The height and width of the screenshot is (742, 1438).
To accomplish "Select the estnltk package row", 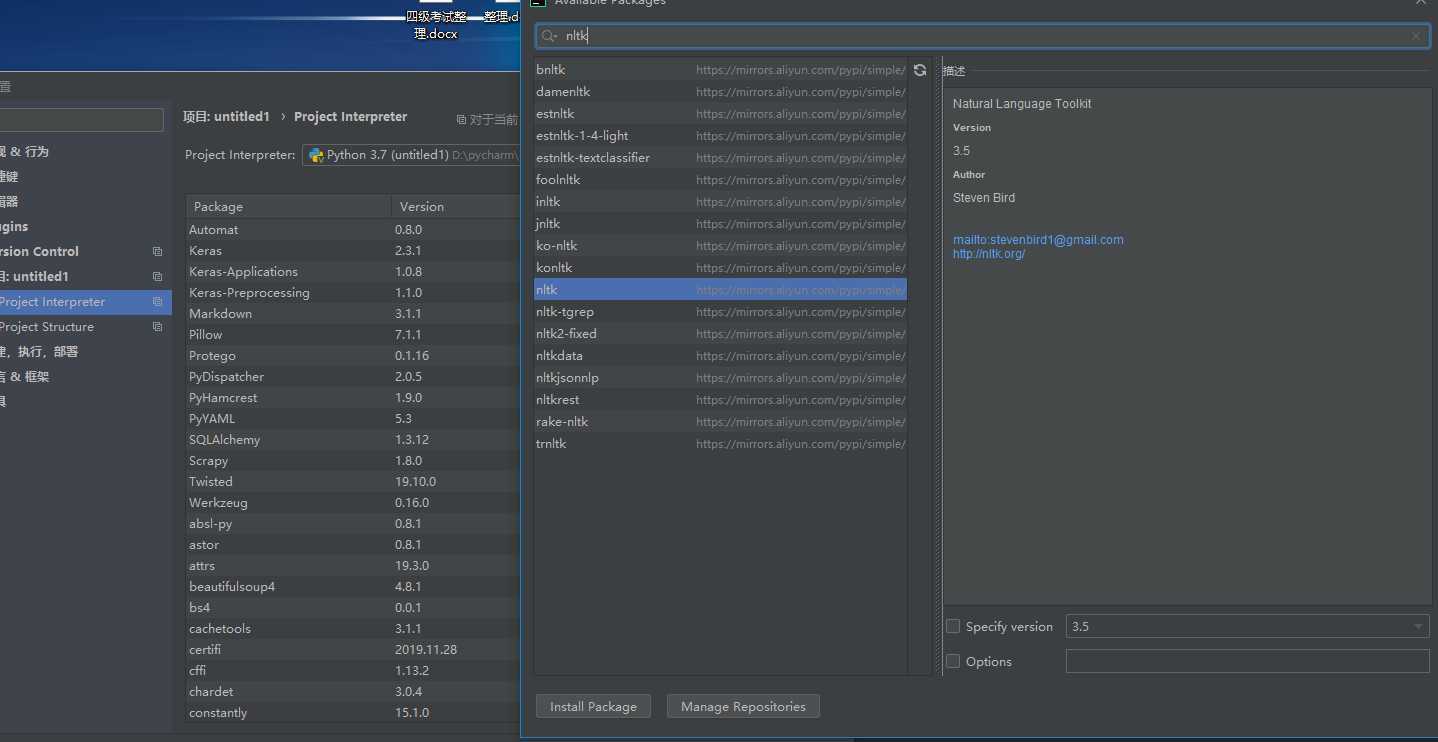I will [x=720, y=114].
